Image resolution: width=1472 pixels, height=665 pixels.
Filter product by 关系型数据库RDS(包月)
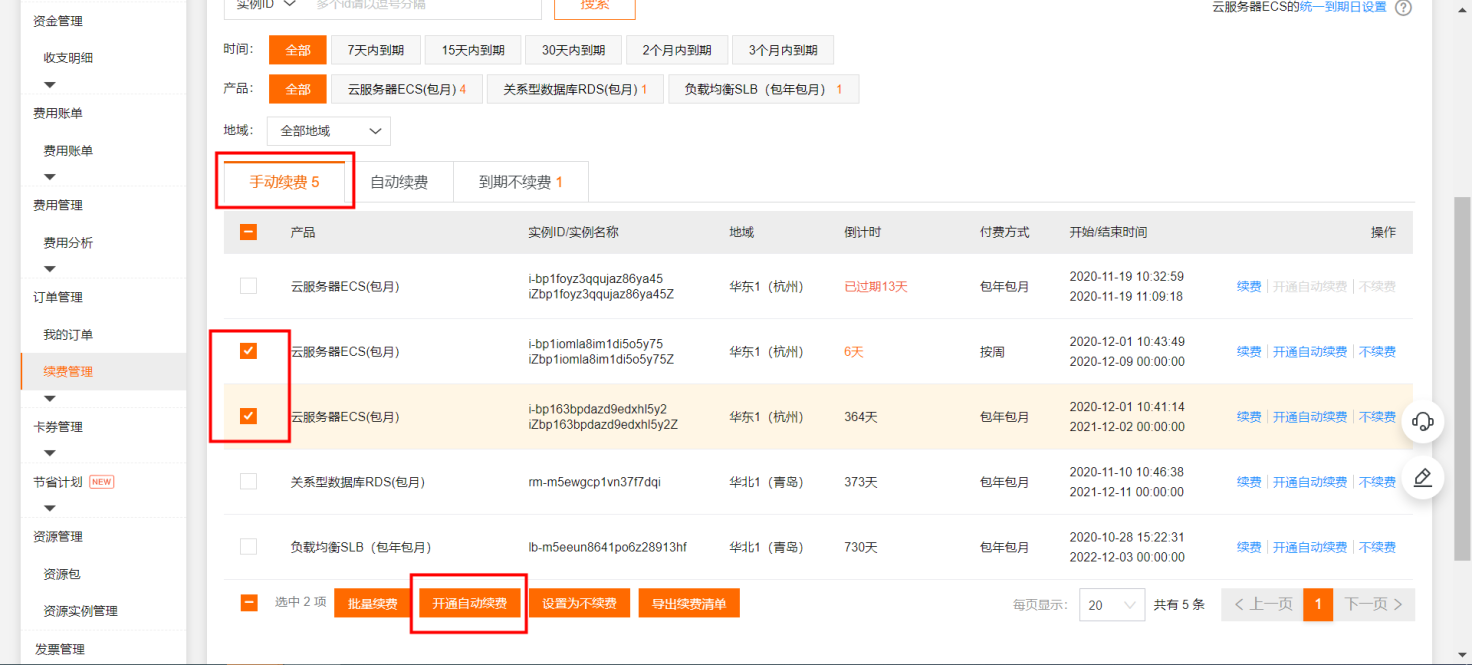[x=575, y=89]
